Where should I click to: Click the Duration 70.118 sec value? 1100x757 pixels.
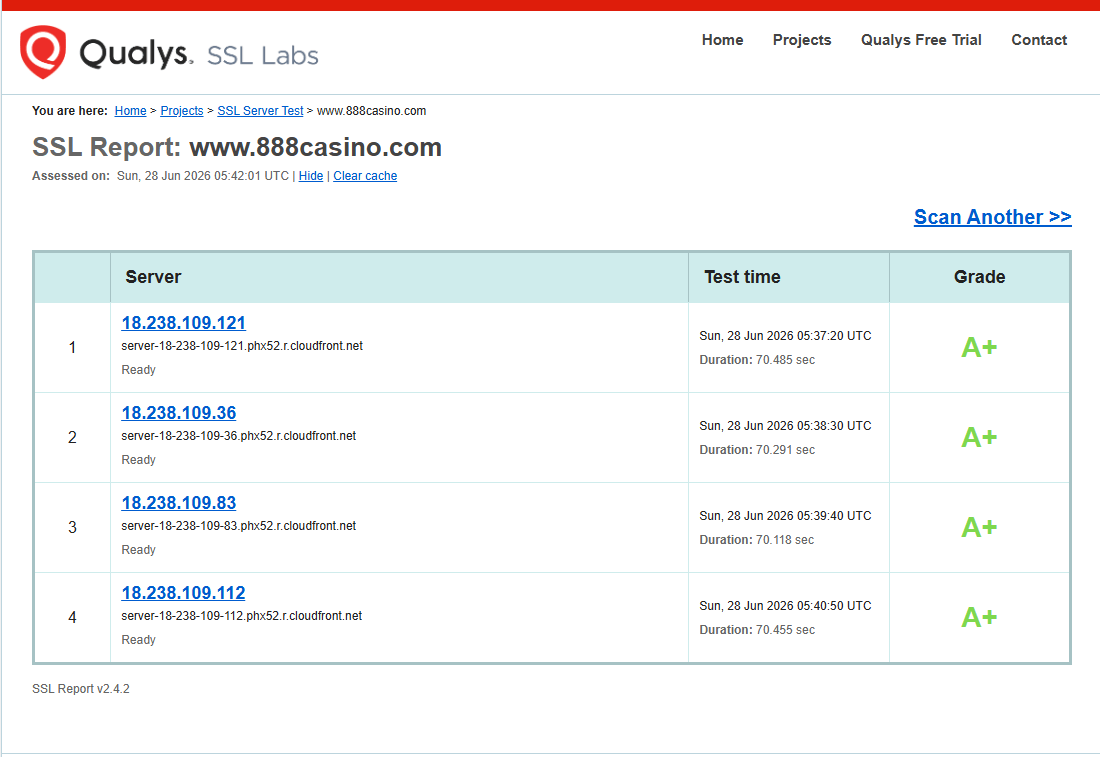(x=757, y=540)
